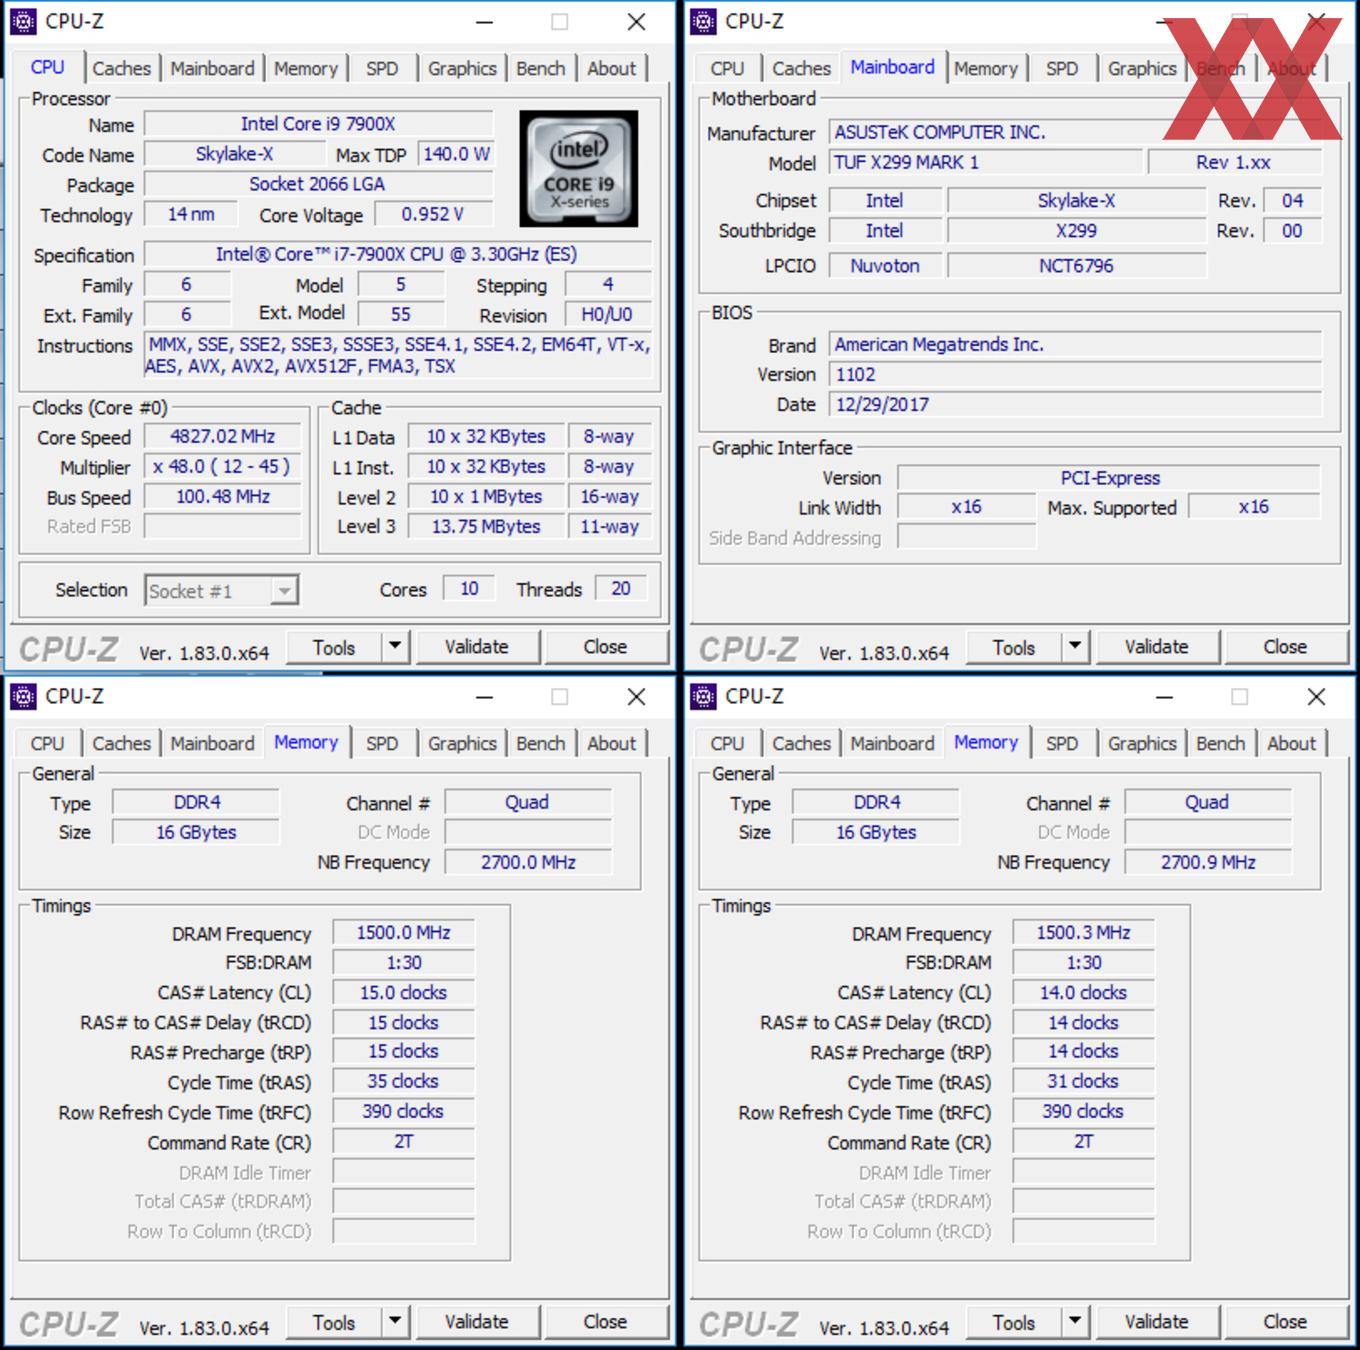The image size is (1360, 1350).
Task: Switch to CPU tab in top-right Mainboard window
Action: [x=727, y=68]
